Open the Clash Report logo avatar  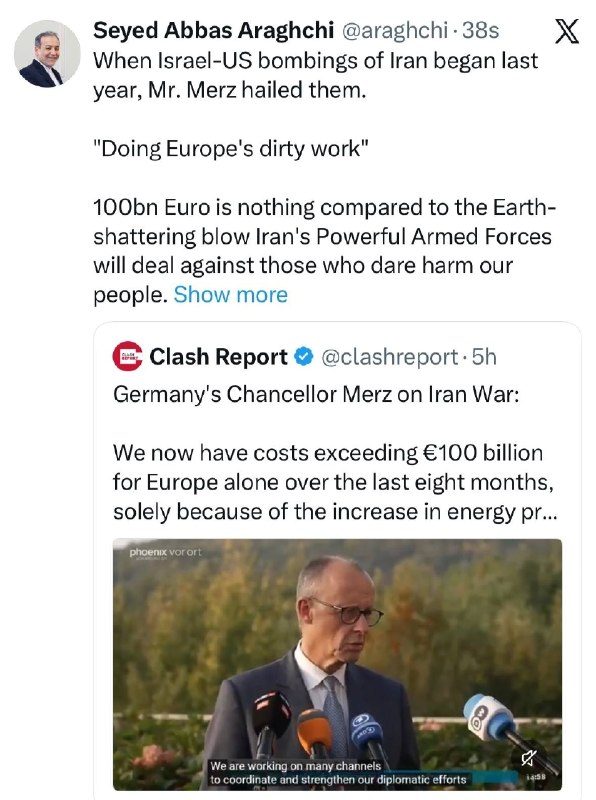128,356
